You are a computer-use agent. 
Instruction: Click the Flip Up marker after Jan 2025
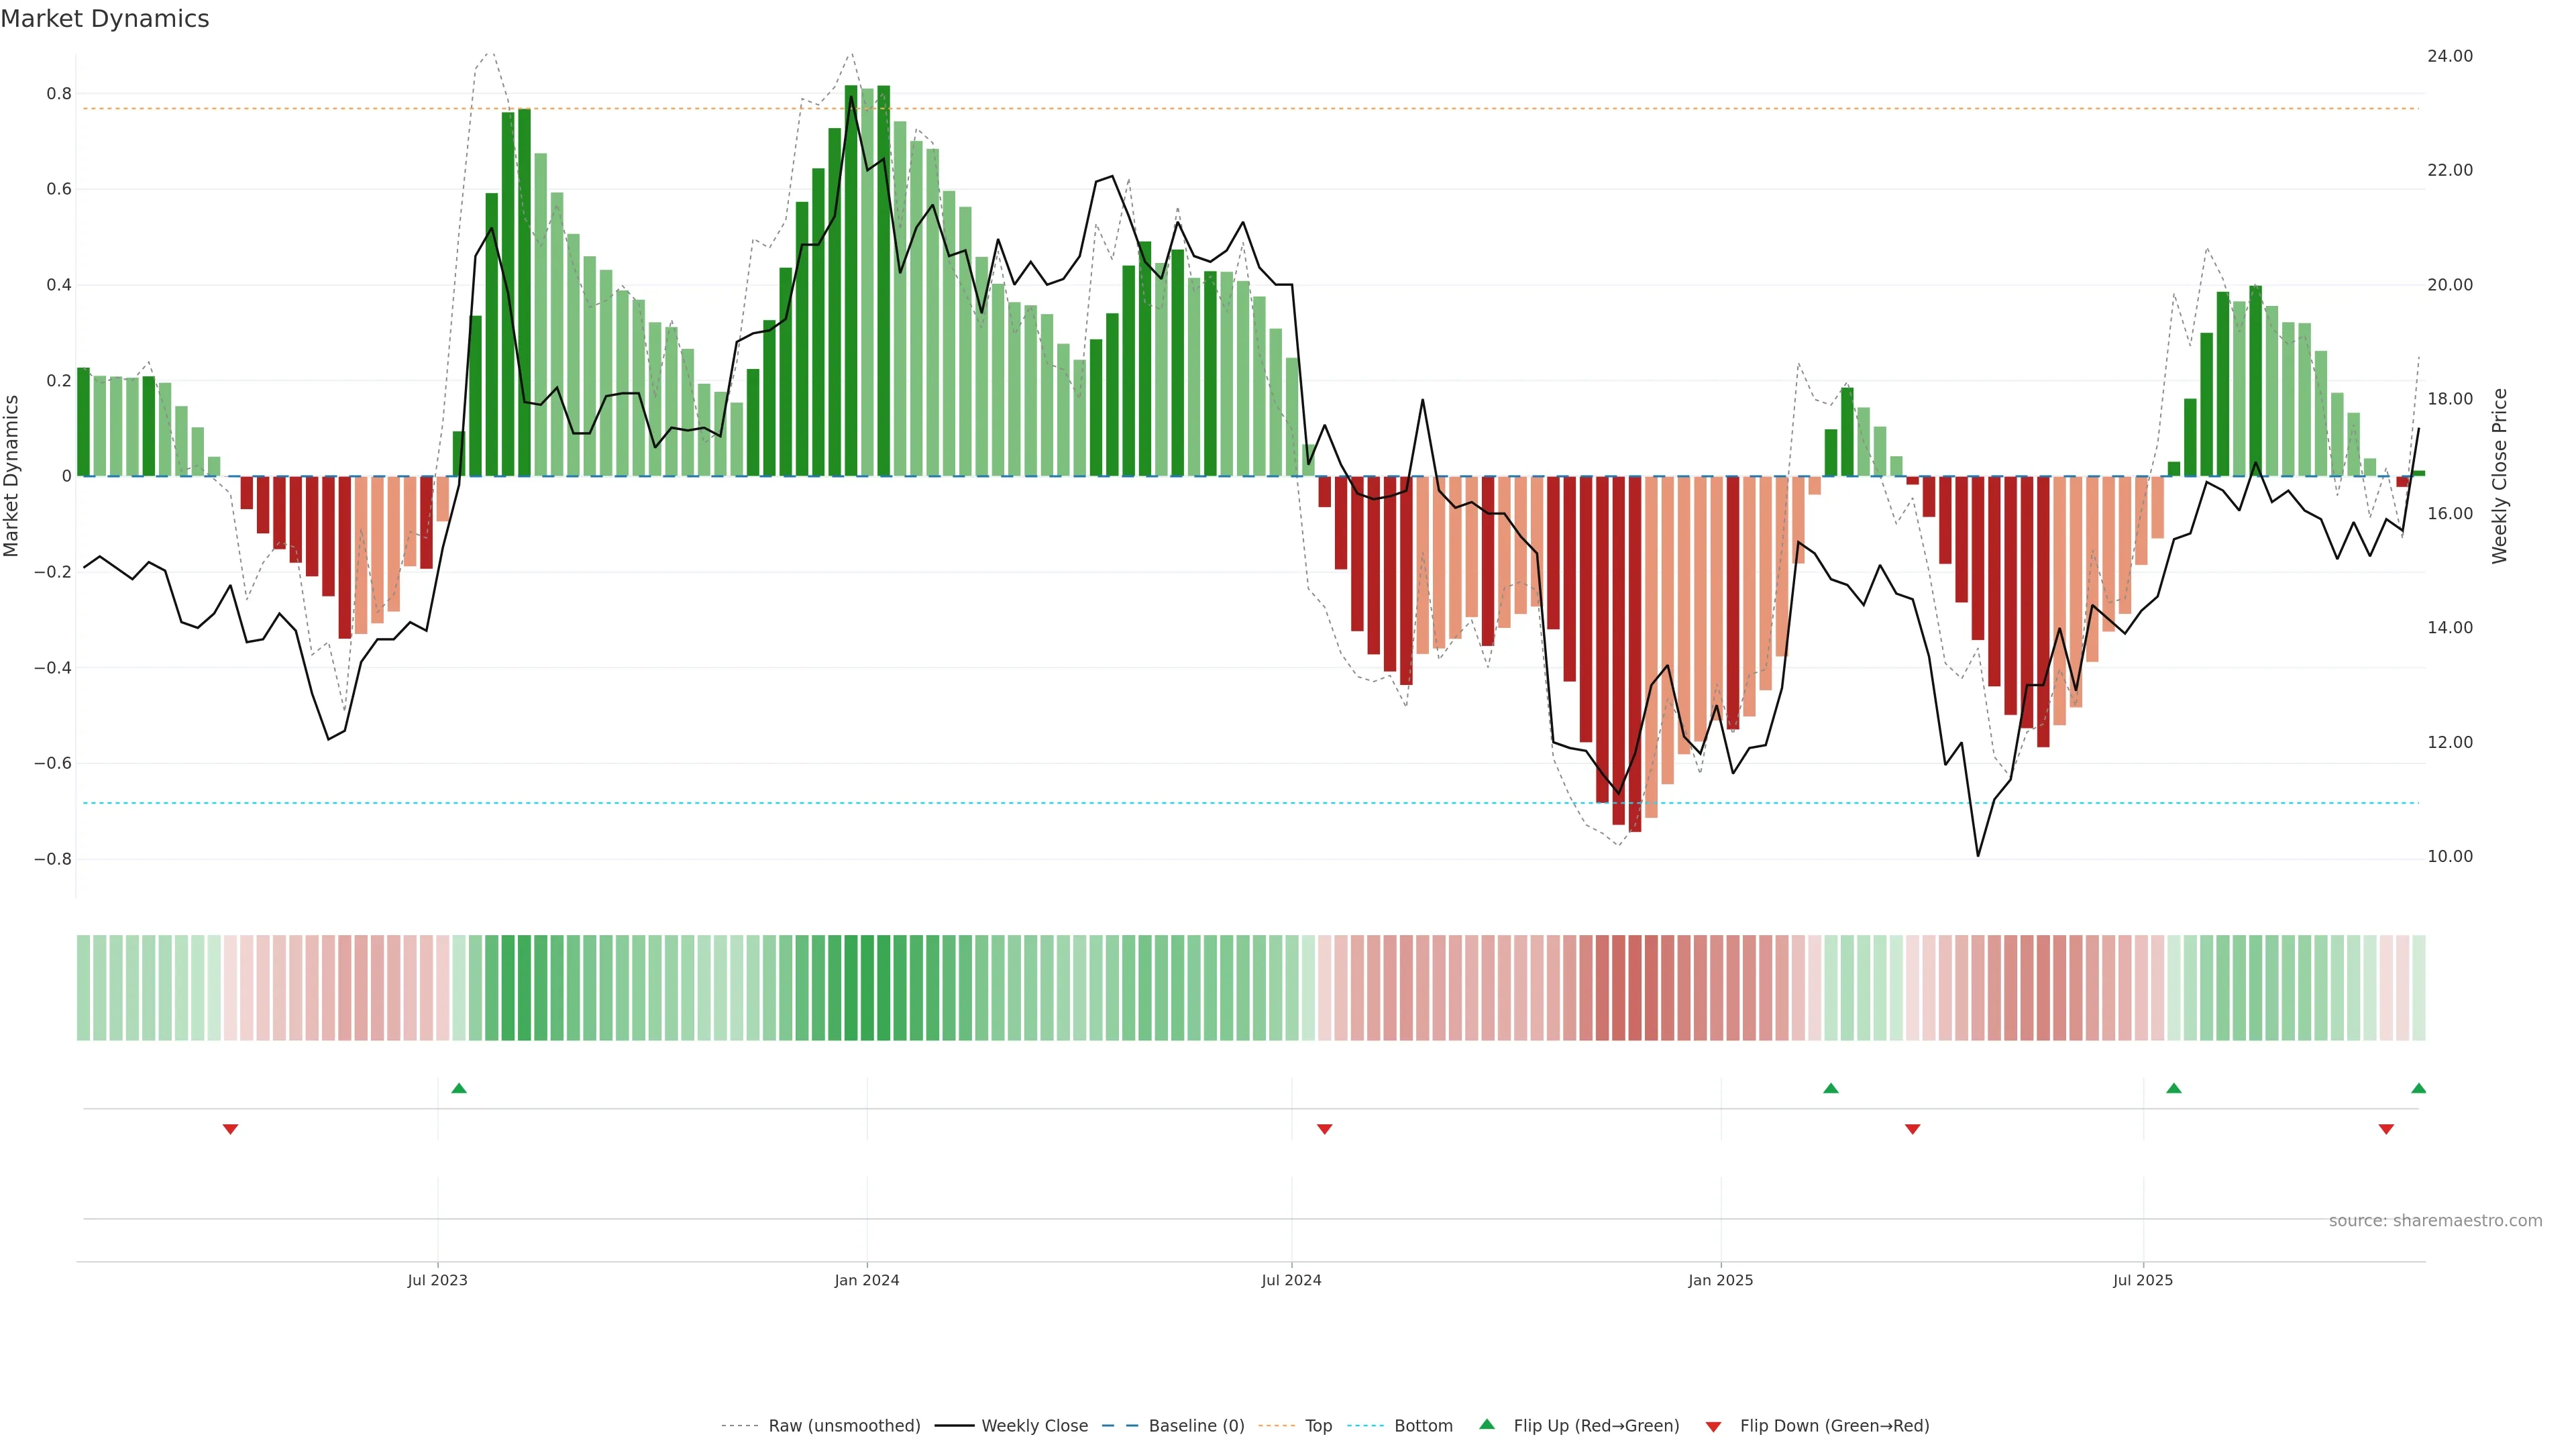coord(1831,1088)
